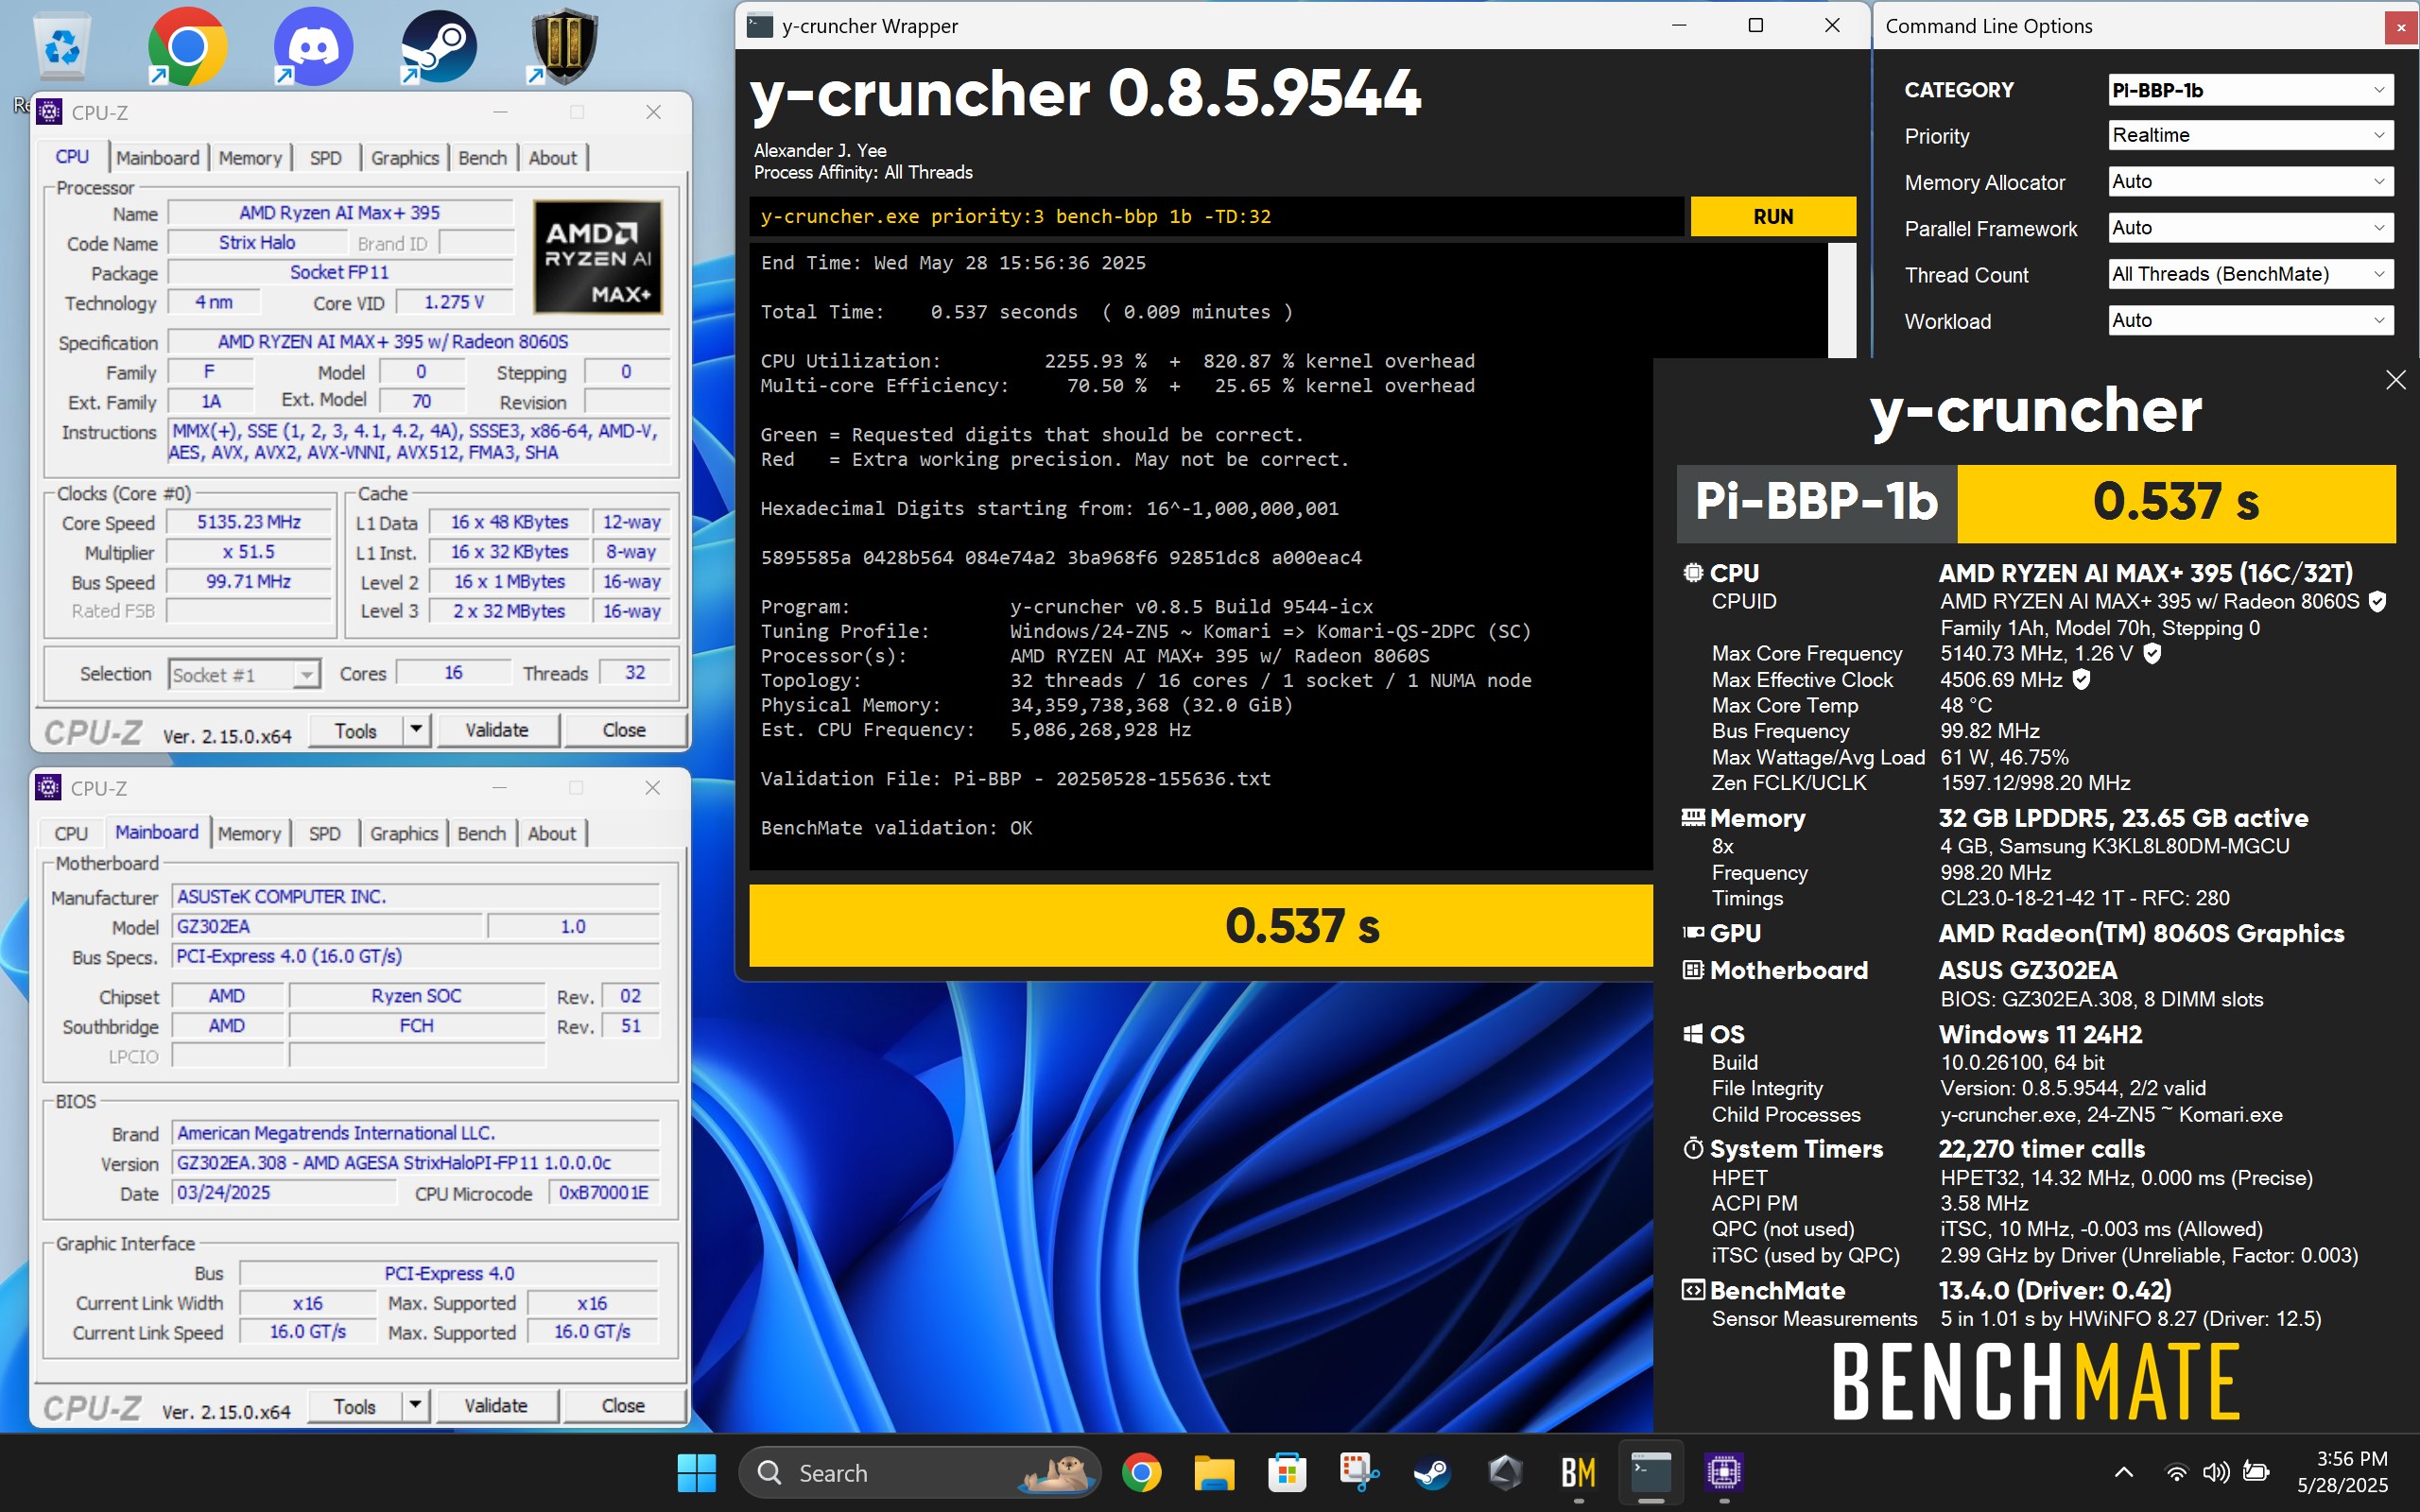Switch to Bench tab in top CPU-Z
The height and width of the screenshot is (1512, 2420).
482,158
